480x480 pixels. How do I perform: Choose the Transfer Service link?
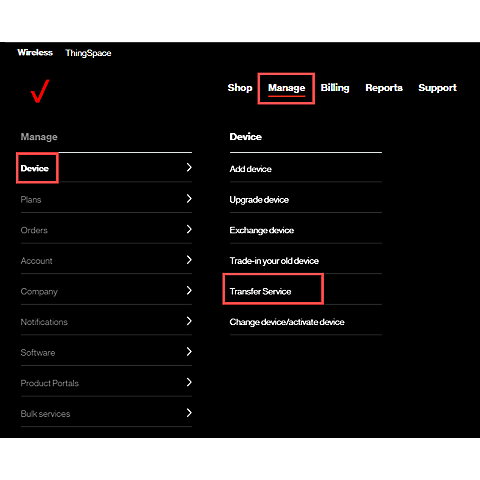click(x=260, y=291)
